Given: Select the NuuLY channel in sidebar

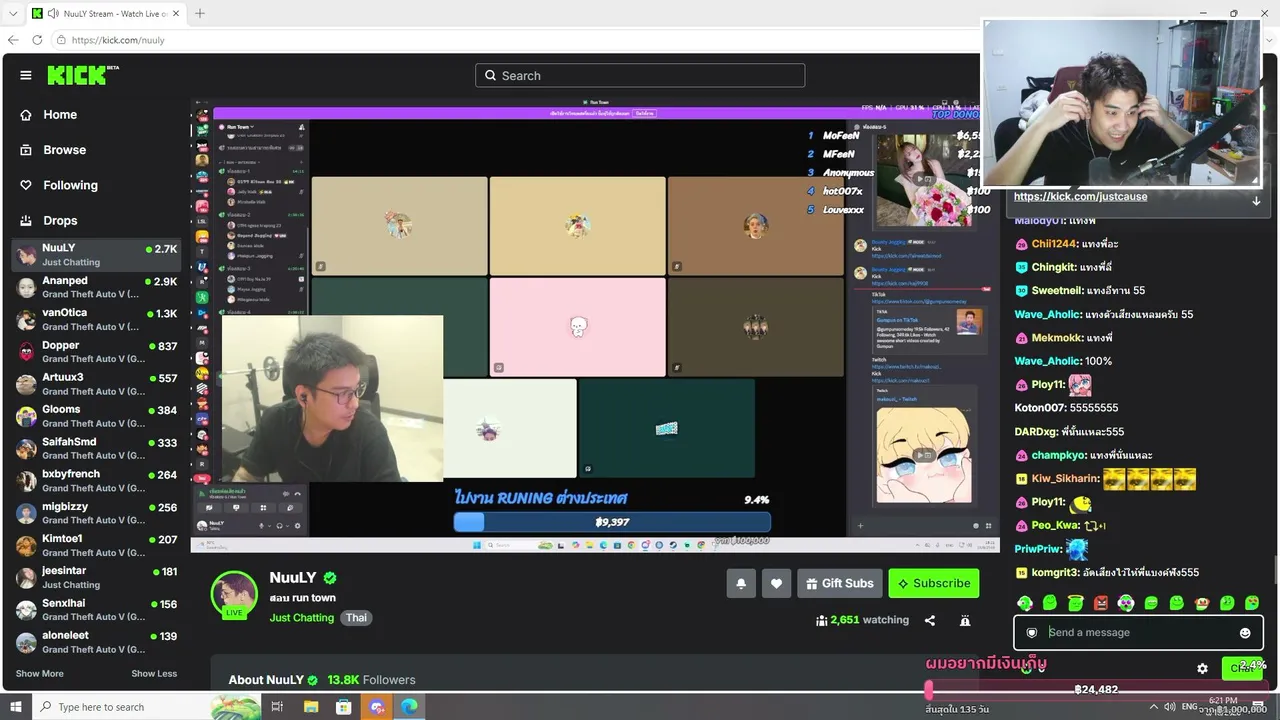Looking at the screenshot, I should click(96, 255).
